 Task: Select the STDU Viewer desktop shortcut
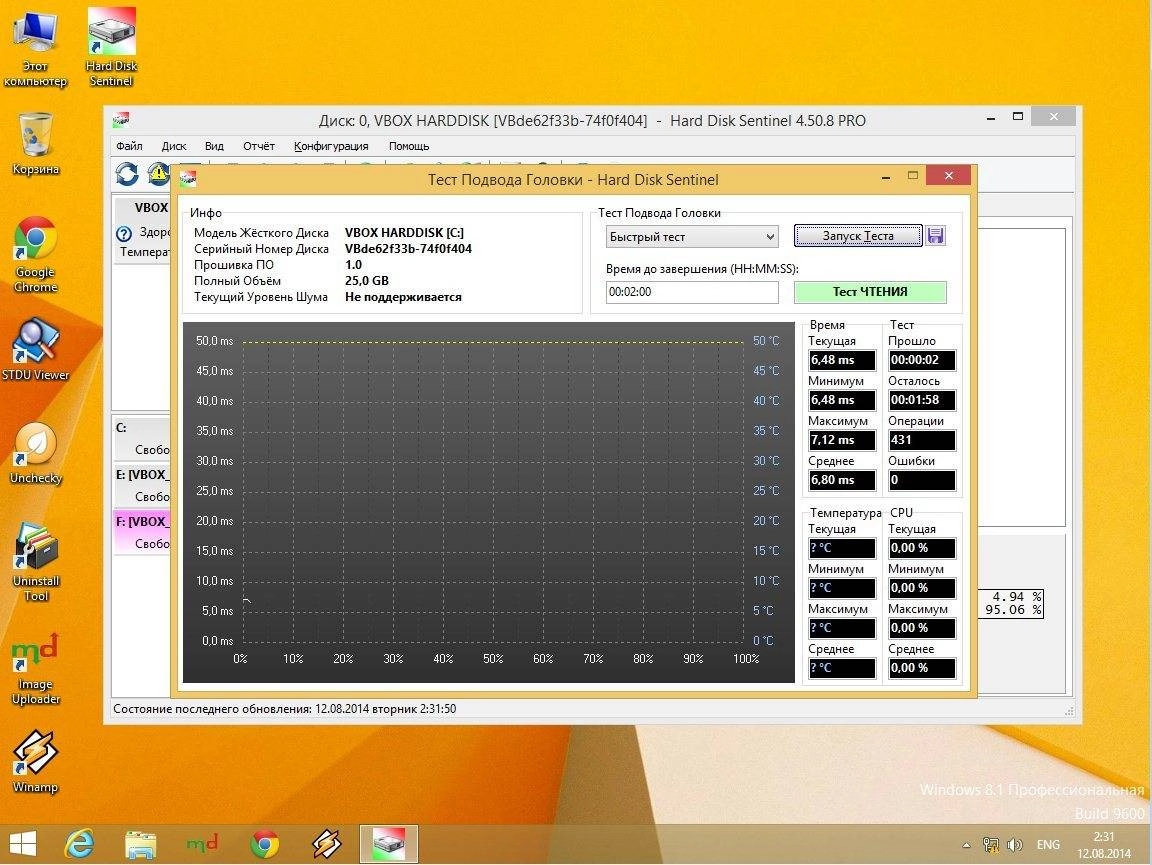(x=35, y=350)
